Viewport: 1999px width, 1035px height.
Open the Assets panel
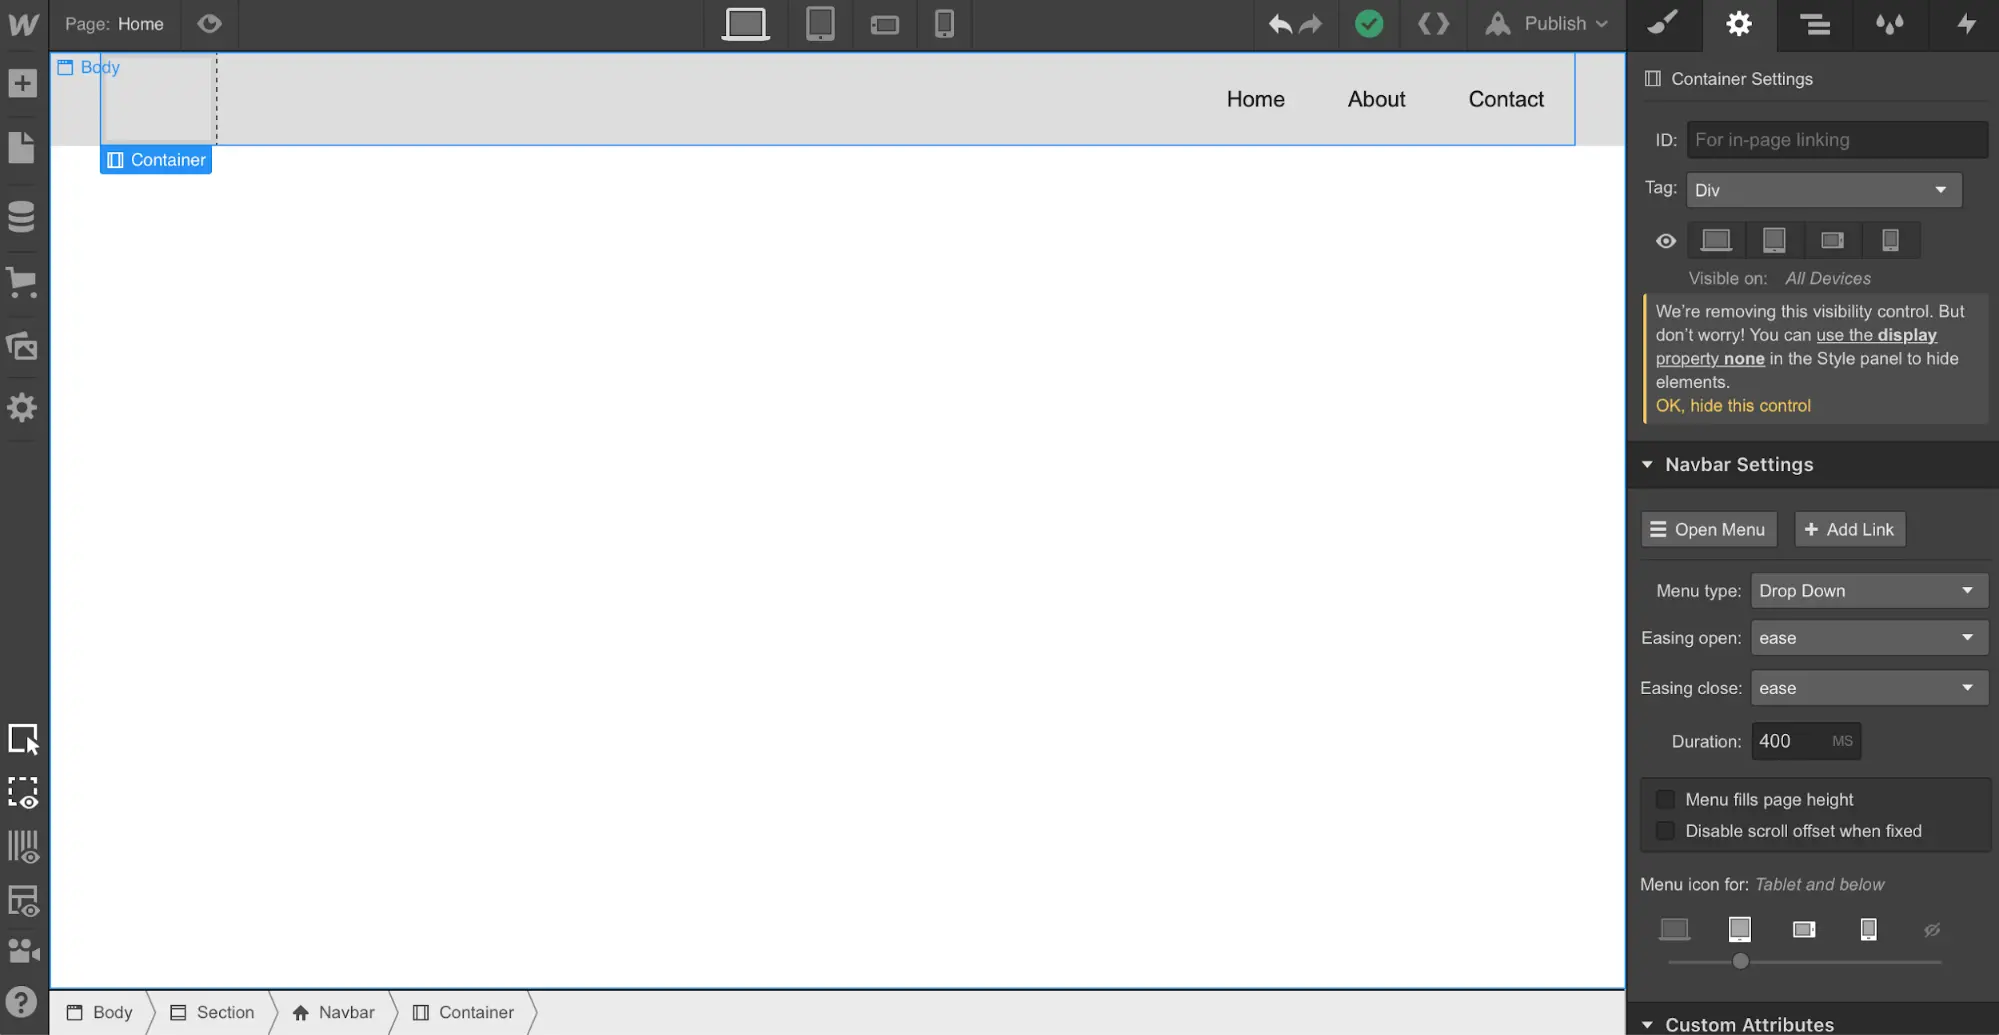[22, 346]
